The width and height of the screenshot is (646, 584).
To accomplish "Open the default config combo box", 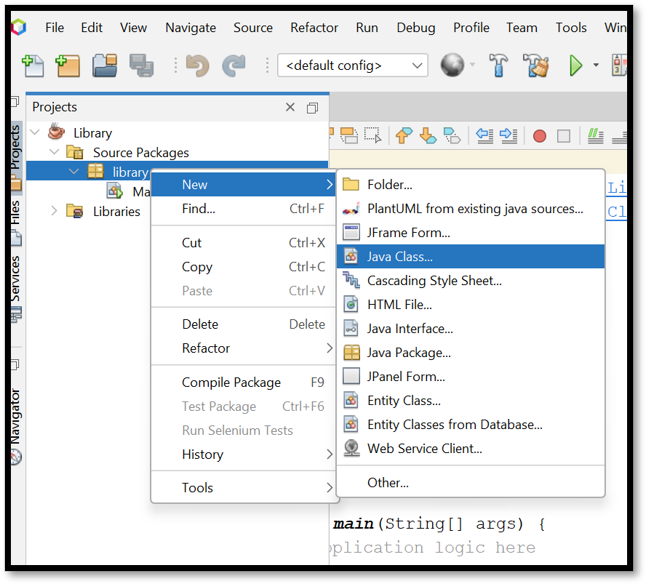I will click(353, 65).
